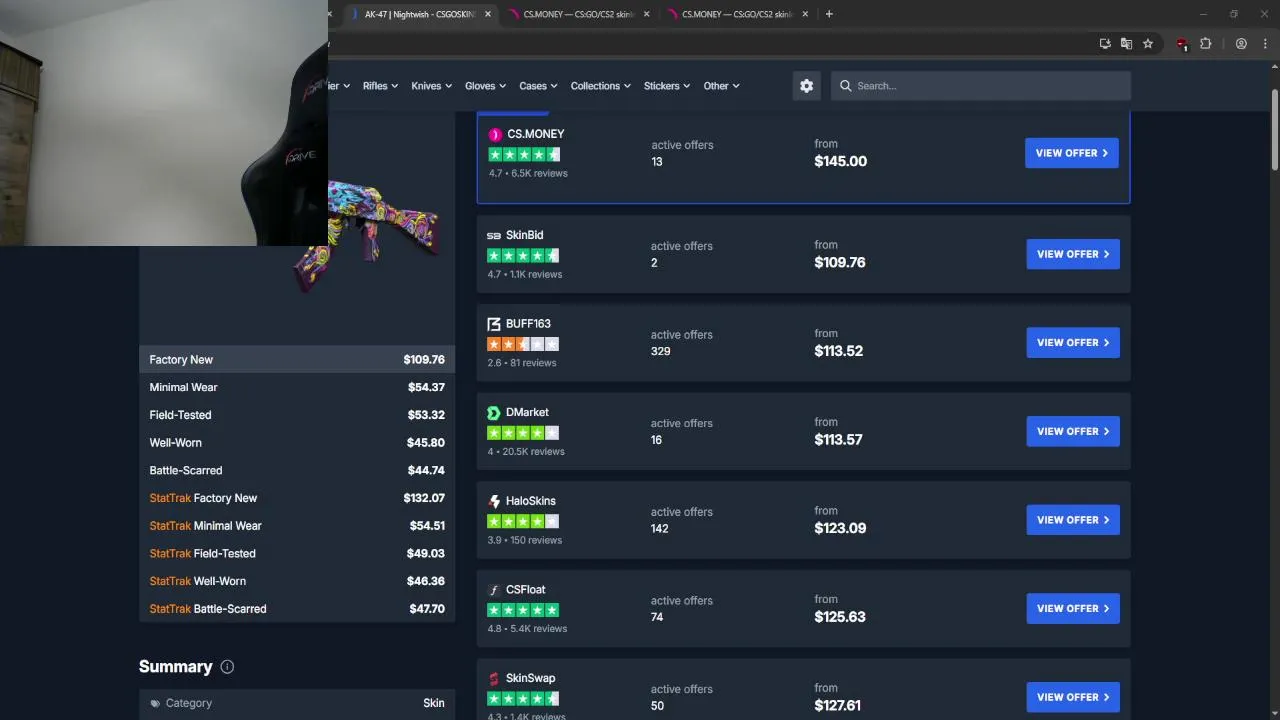Click the install app icon in address bar
Screen dimensions: 1280x720
pos(1105,44)
